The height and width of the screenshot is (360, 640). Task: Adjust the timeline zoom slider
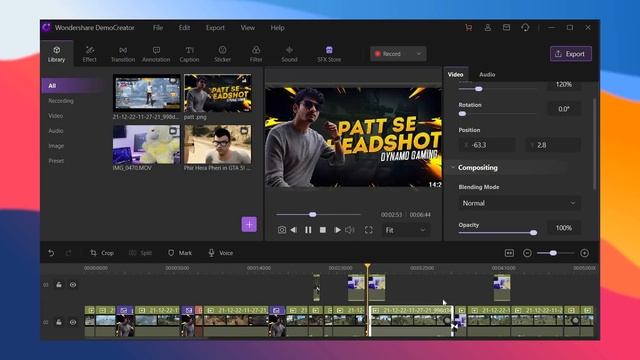[x=556, y=253]
